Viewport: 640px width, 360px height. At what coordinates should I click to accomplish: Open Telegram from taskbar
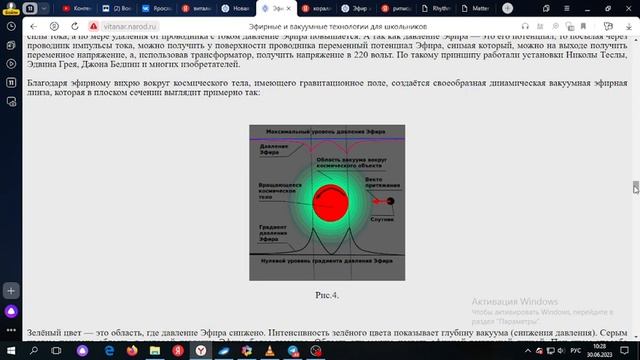click(x=293, y=351)
